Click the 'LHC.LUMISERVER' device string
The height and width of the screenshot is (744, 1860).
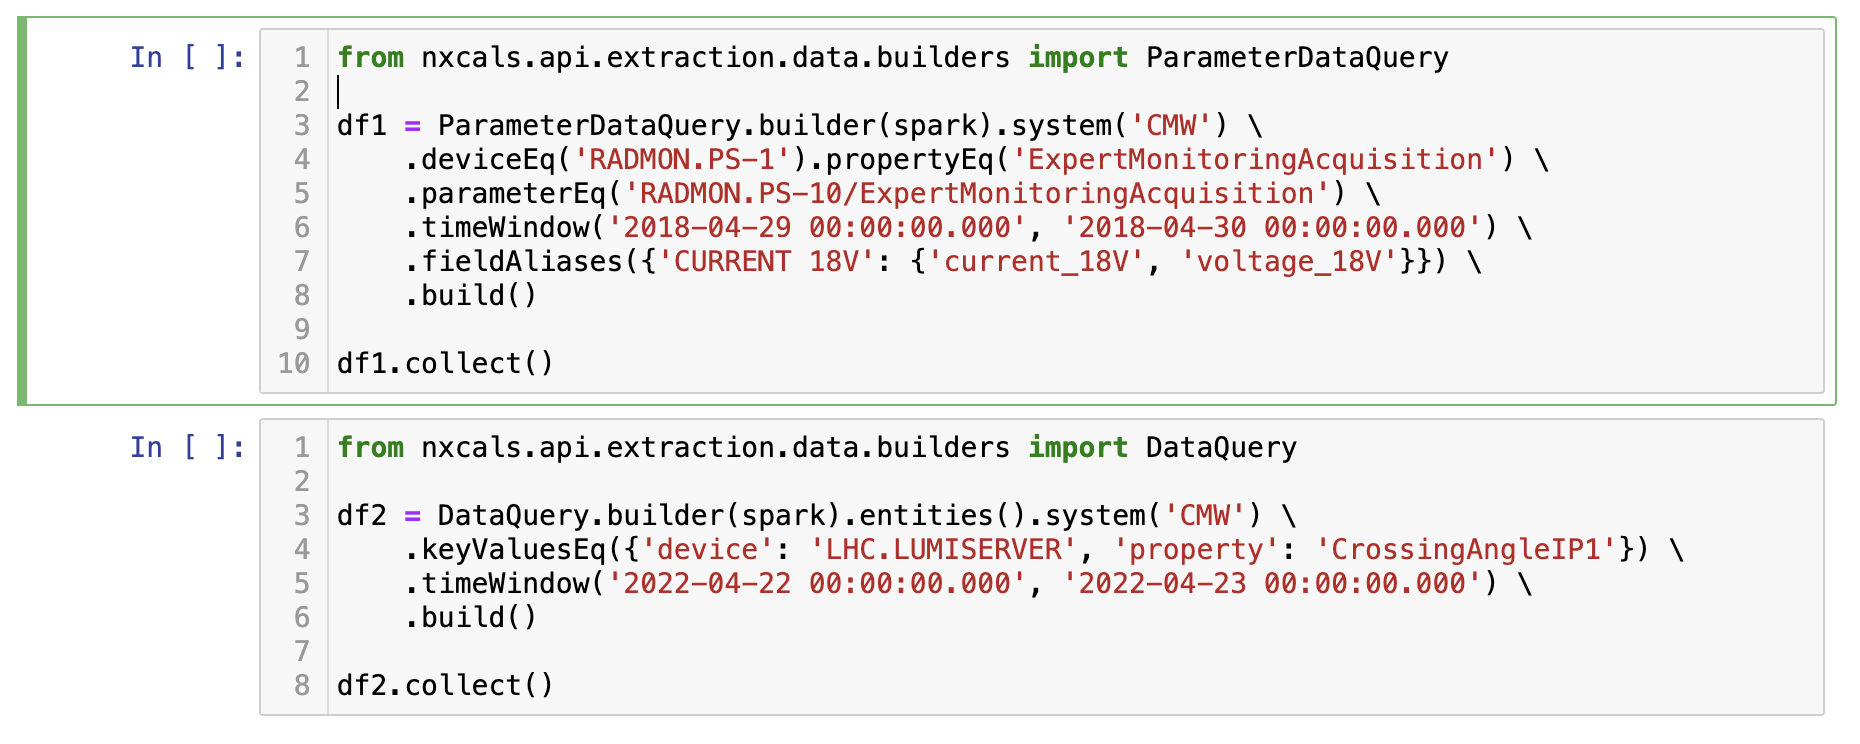click(x=944, y=549)
